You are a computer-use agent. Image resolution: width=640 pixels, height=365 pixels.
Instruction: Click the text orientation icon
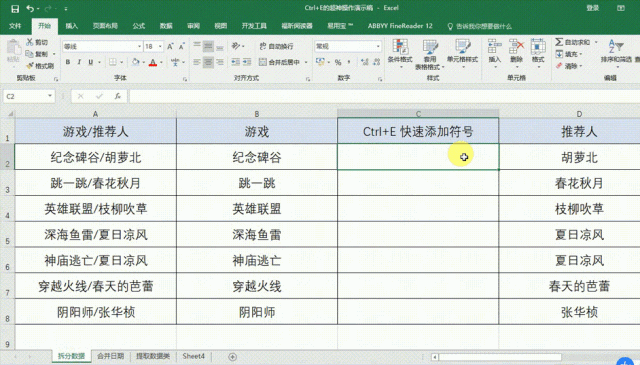pyautogui.click(x=236, y=46)
